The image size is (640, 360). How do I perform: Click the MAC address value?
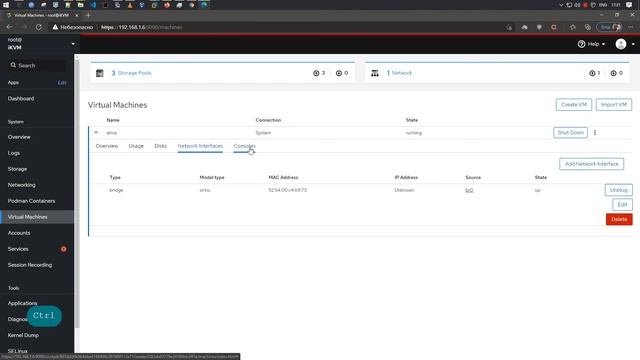click(287, 190)
